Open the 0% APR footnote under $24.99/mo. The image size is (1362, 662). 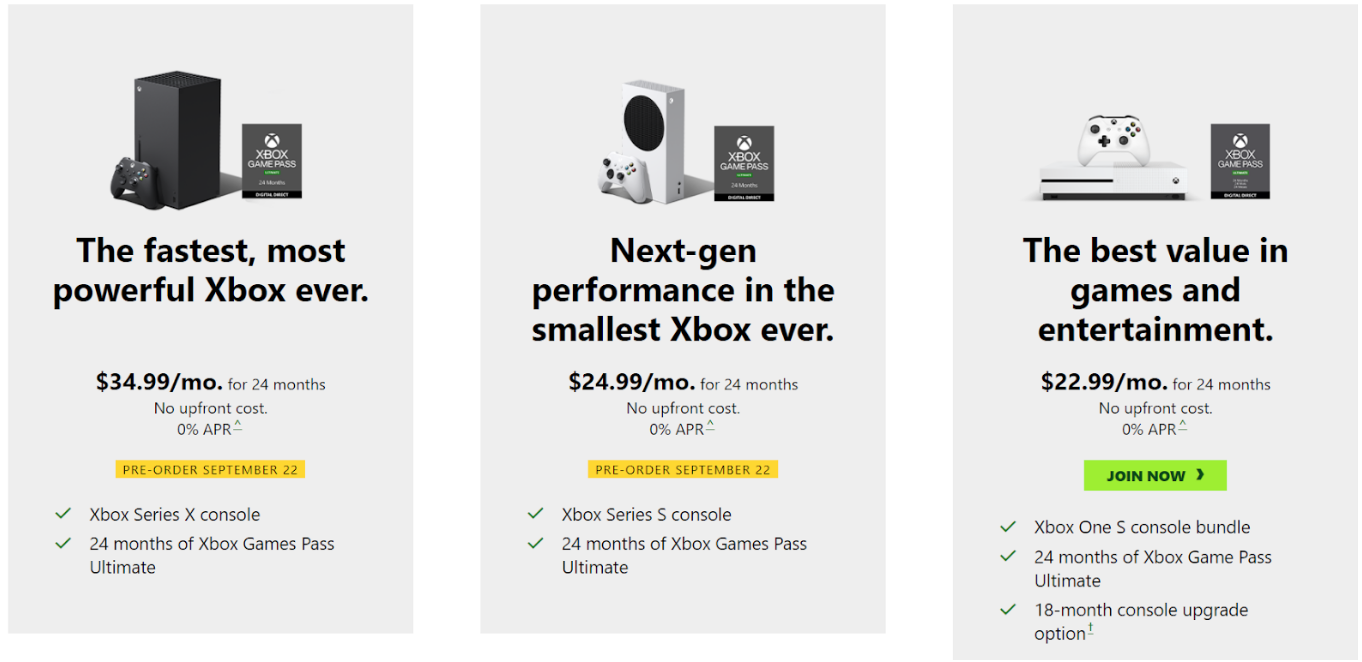(x=710, y=427)
